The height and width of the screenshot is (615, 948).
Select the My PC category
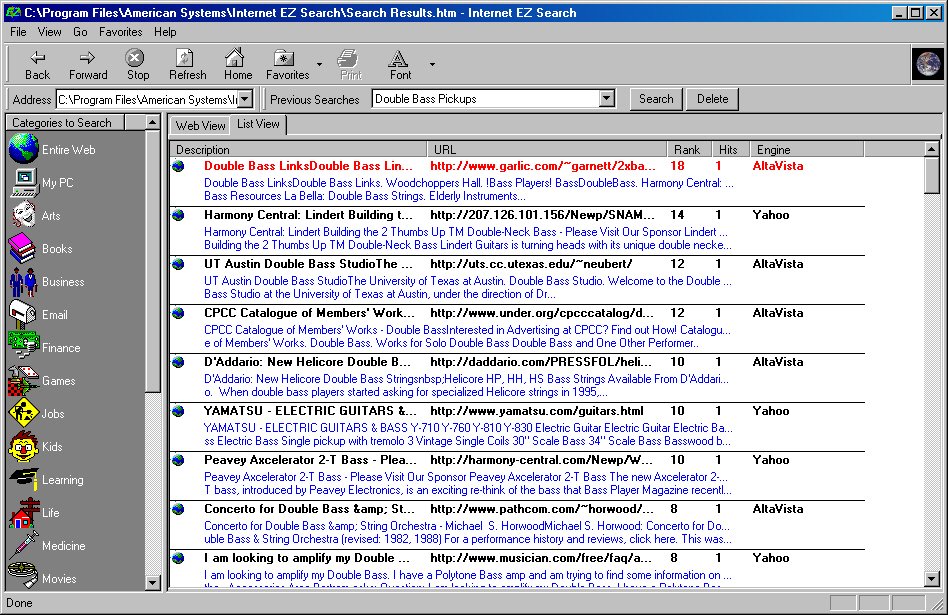pos(42,182)
